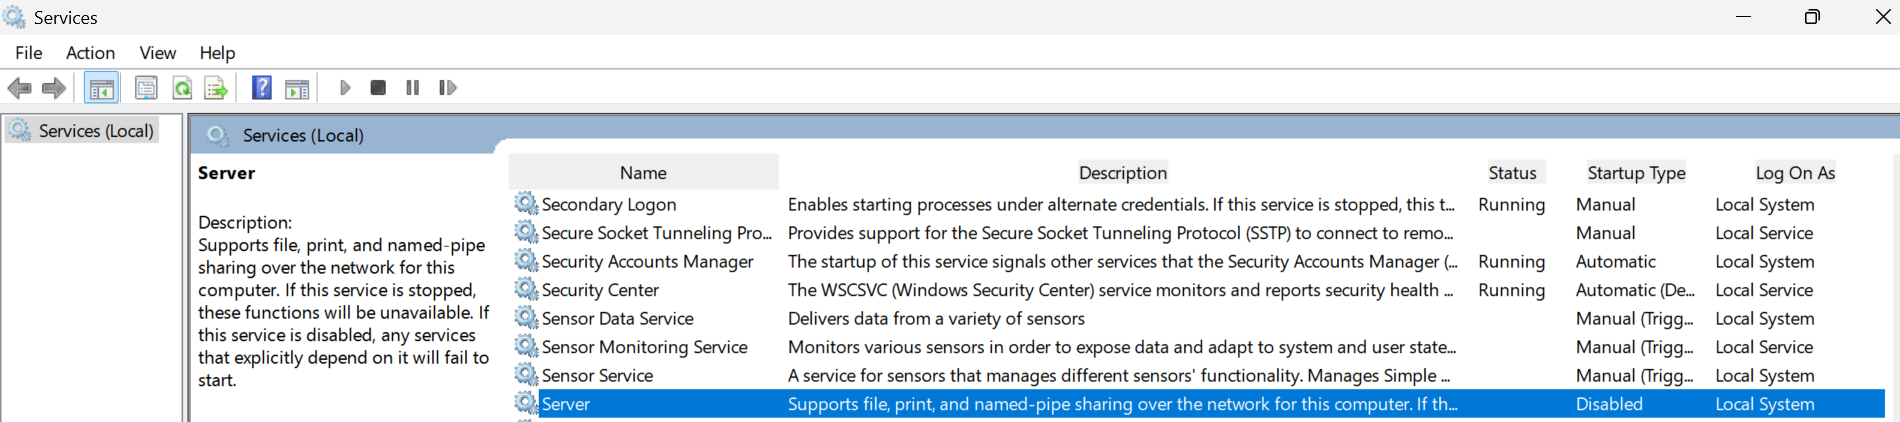
Task: Open the File menu
Action: [29, 53]
